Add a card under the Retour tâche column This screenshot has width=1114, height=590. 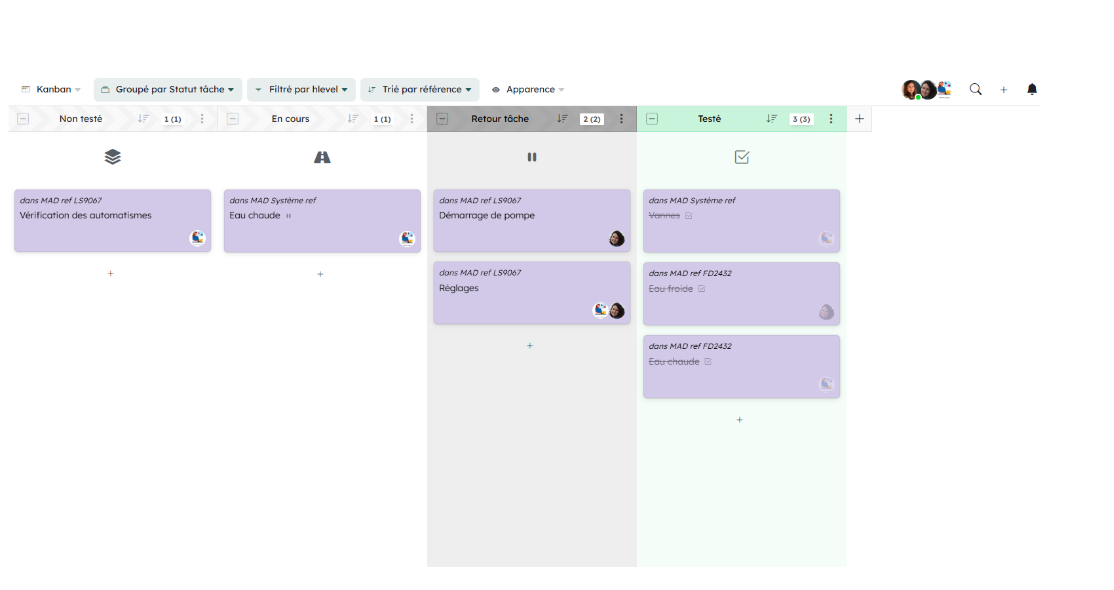point(530,345)
